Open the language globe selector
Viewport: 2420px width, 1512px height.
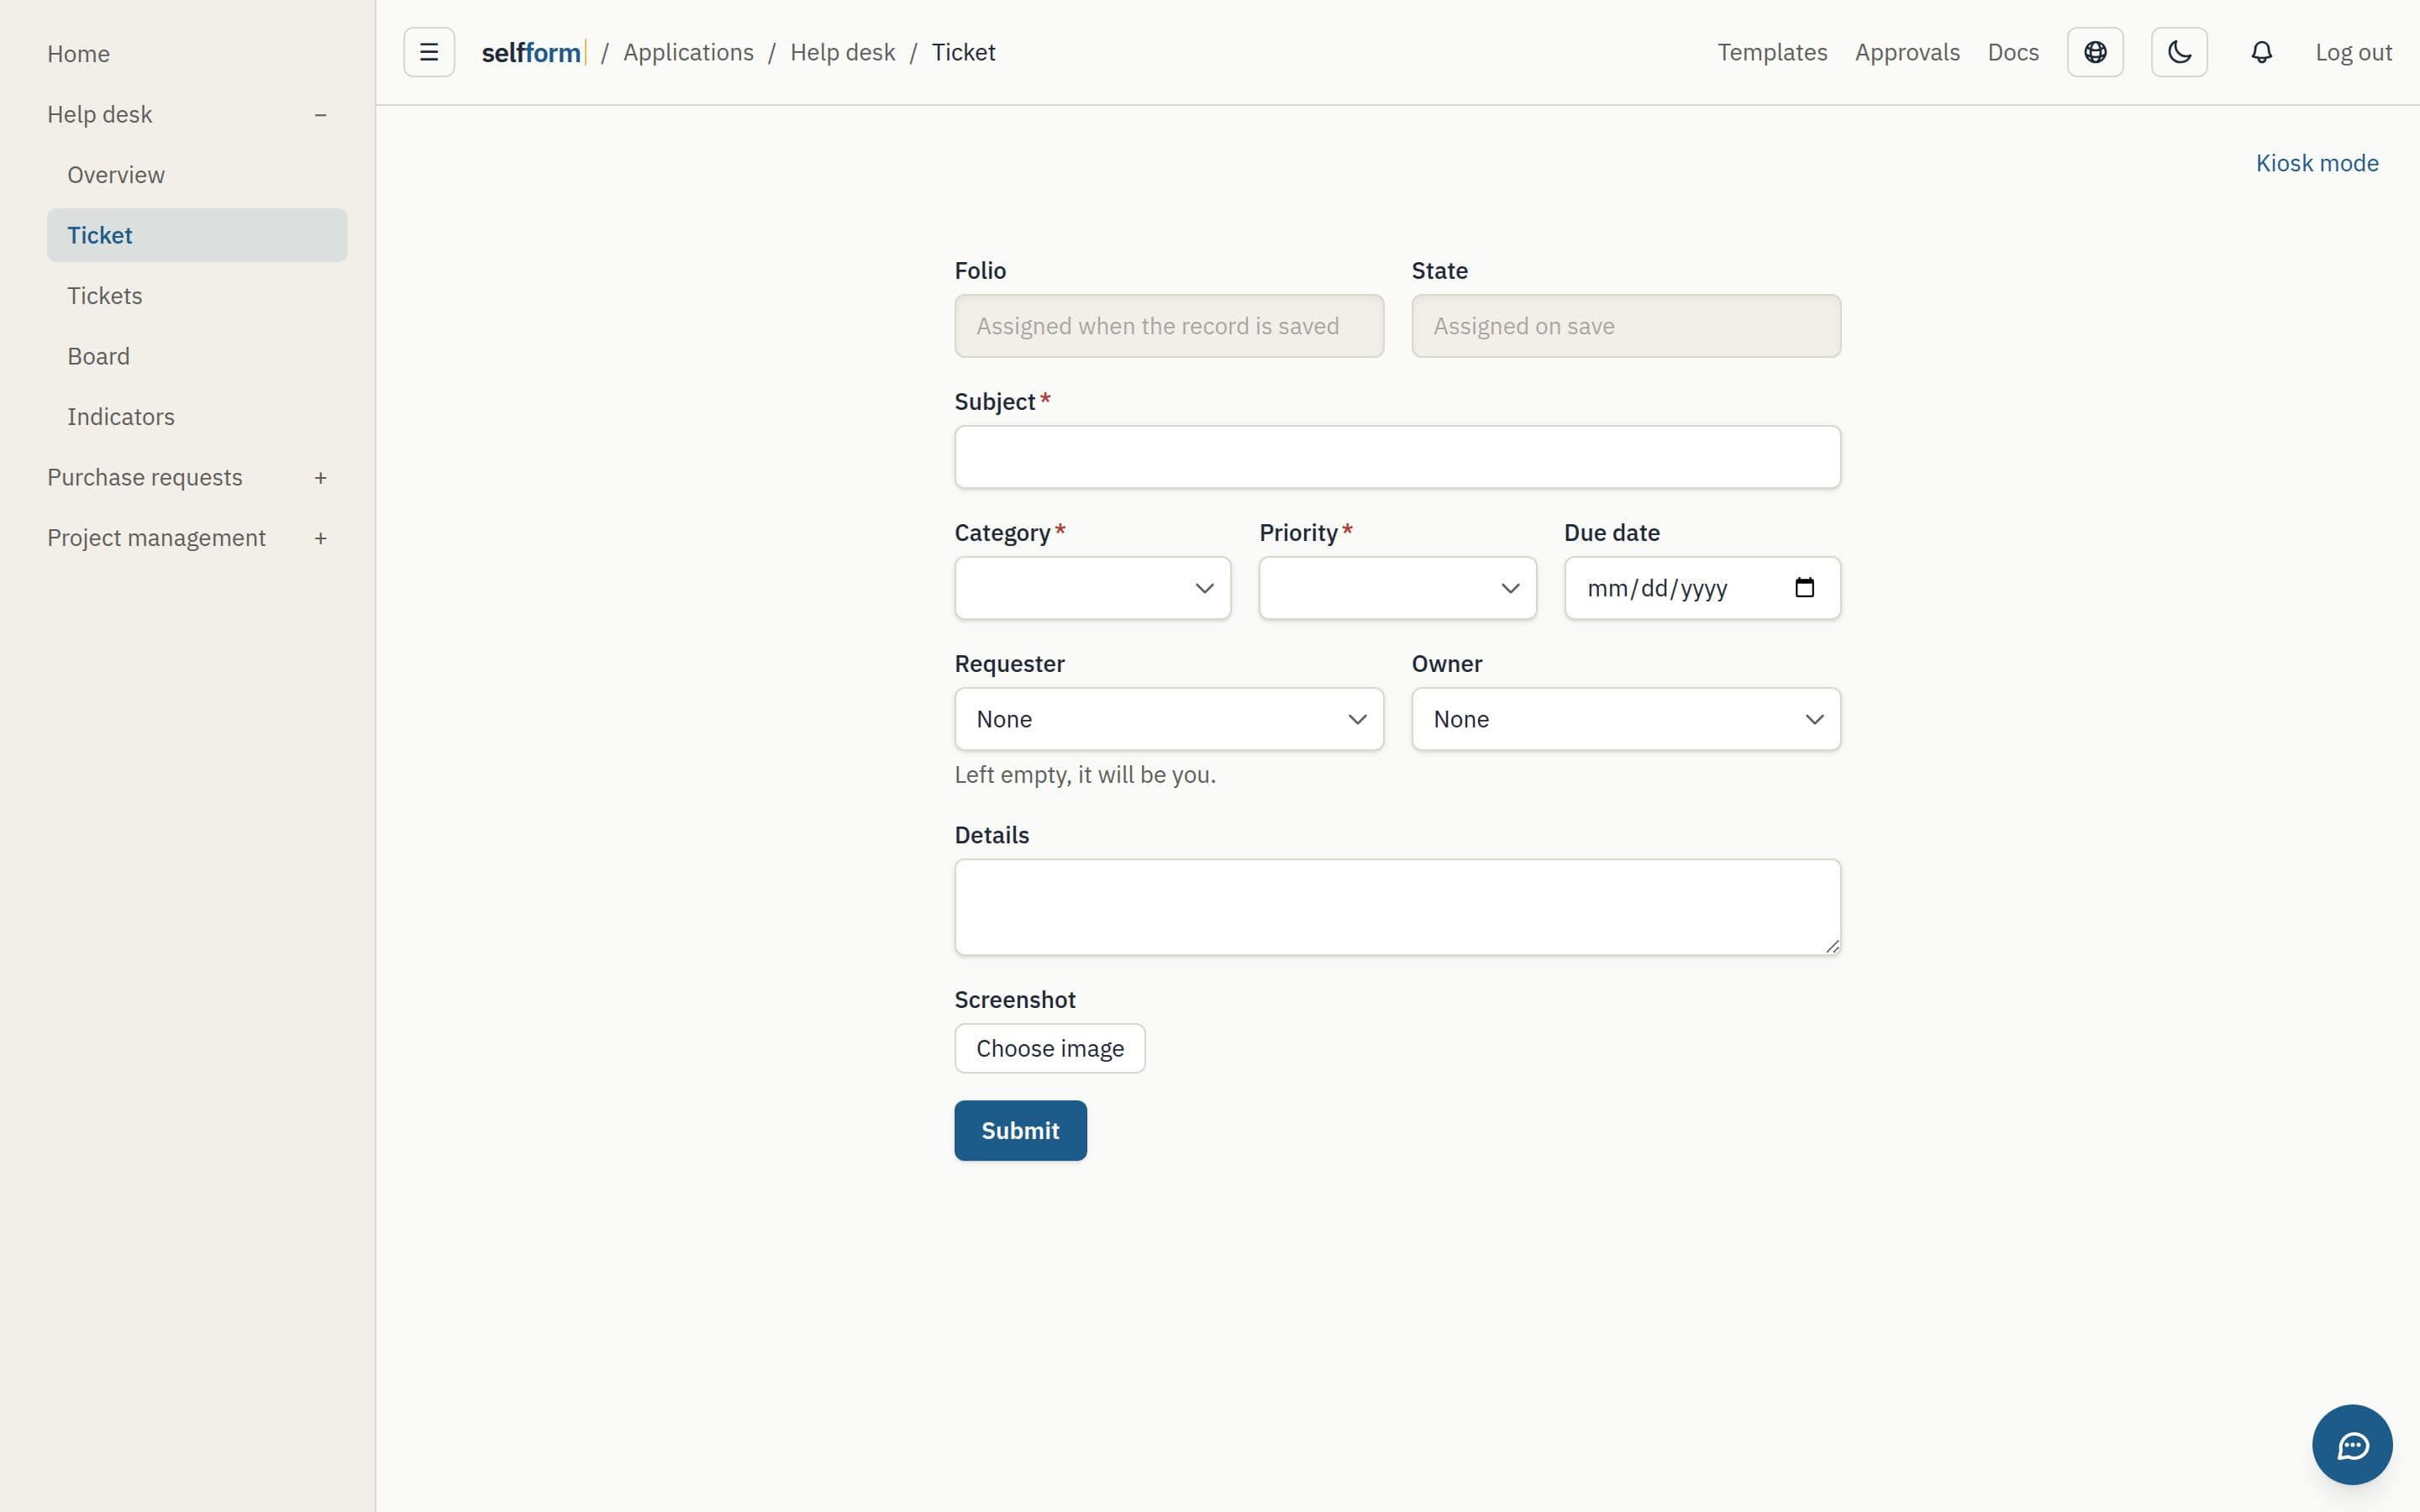[x=2095, y=52]
